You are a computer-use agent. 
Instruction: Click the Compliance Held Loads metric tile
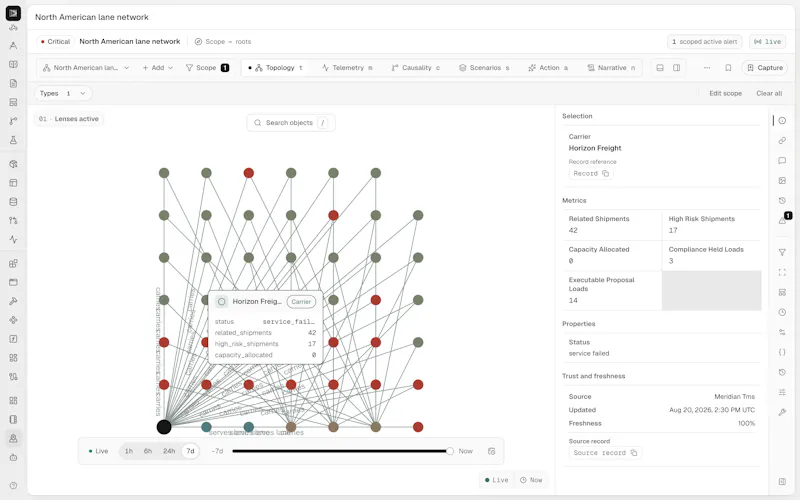pos(712,255)
